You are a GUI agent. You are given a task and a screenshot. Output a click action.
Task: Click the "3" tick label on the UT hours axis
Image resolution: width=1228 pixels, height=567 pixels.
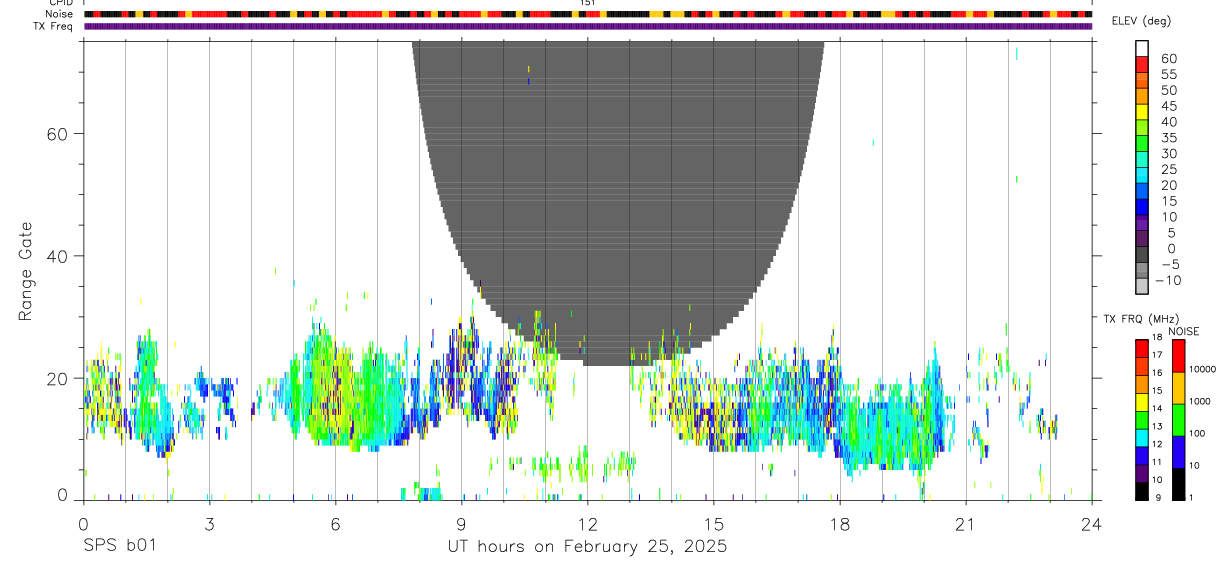coord(209,524)
